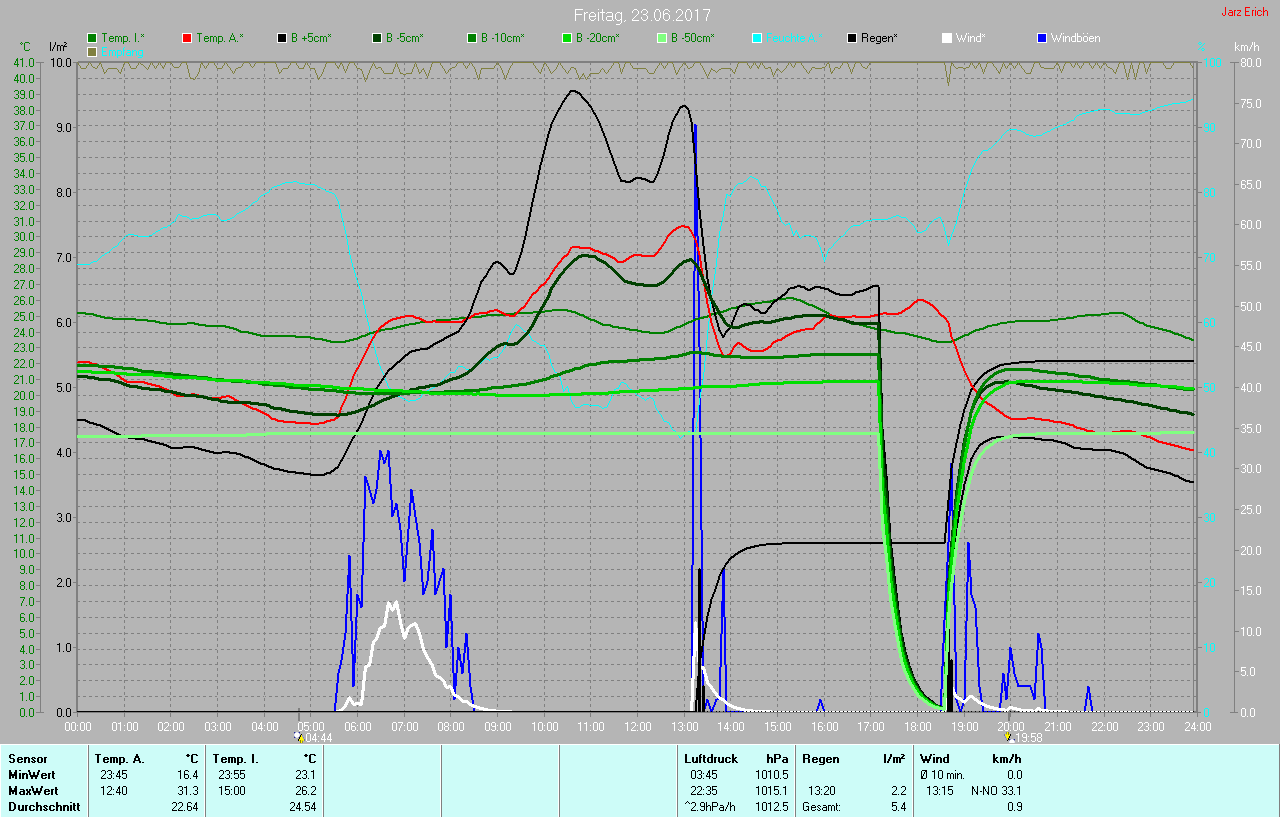Click the "B -10cm*" legend label
The width and height of the screenshot is (1280, 817).
point(502,38)
